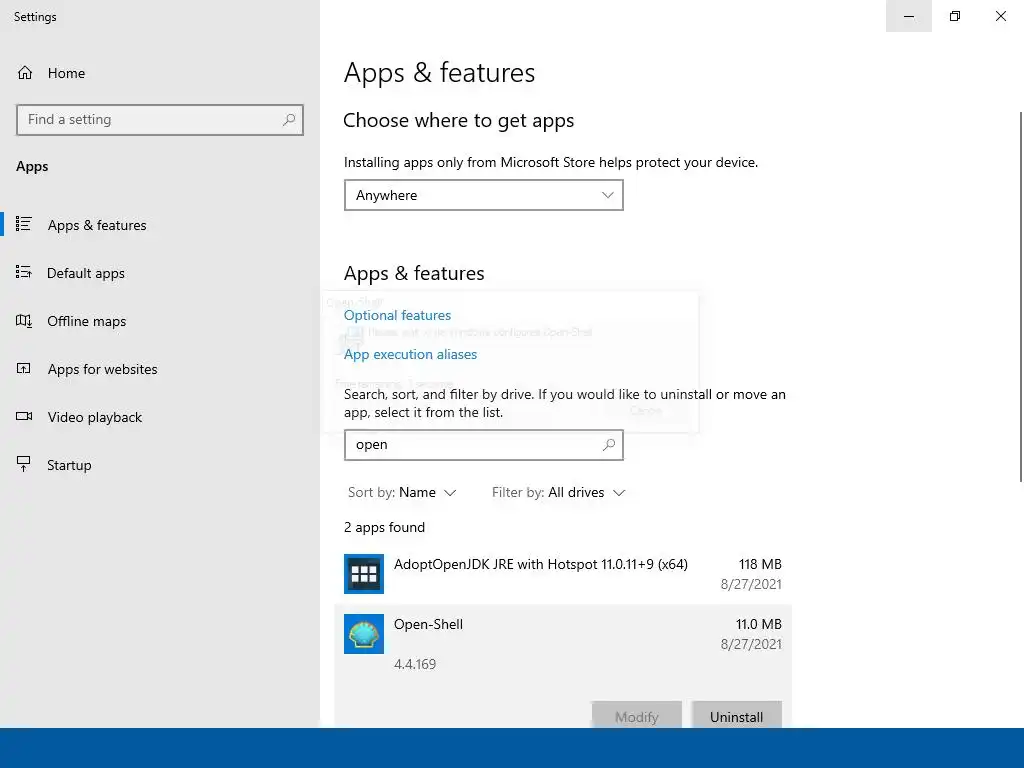The image size is (1024, 768).
Task: Click the Home icon in sidebar
Action: tap(25, 73)
